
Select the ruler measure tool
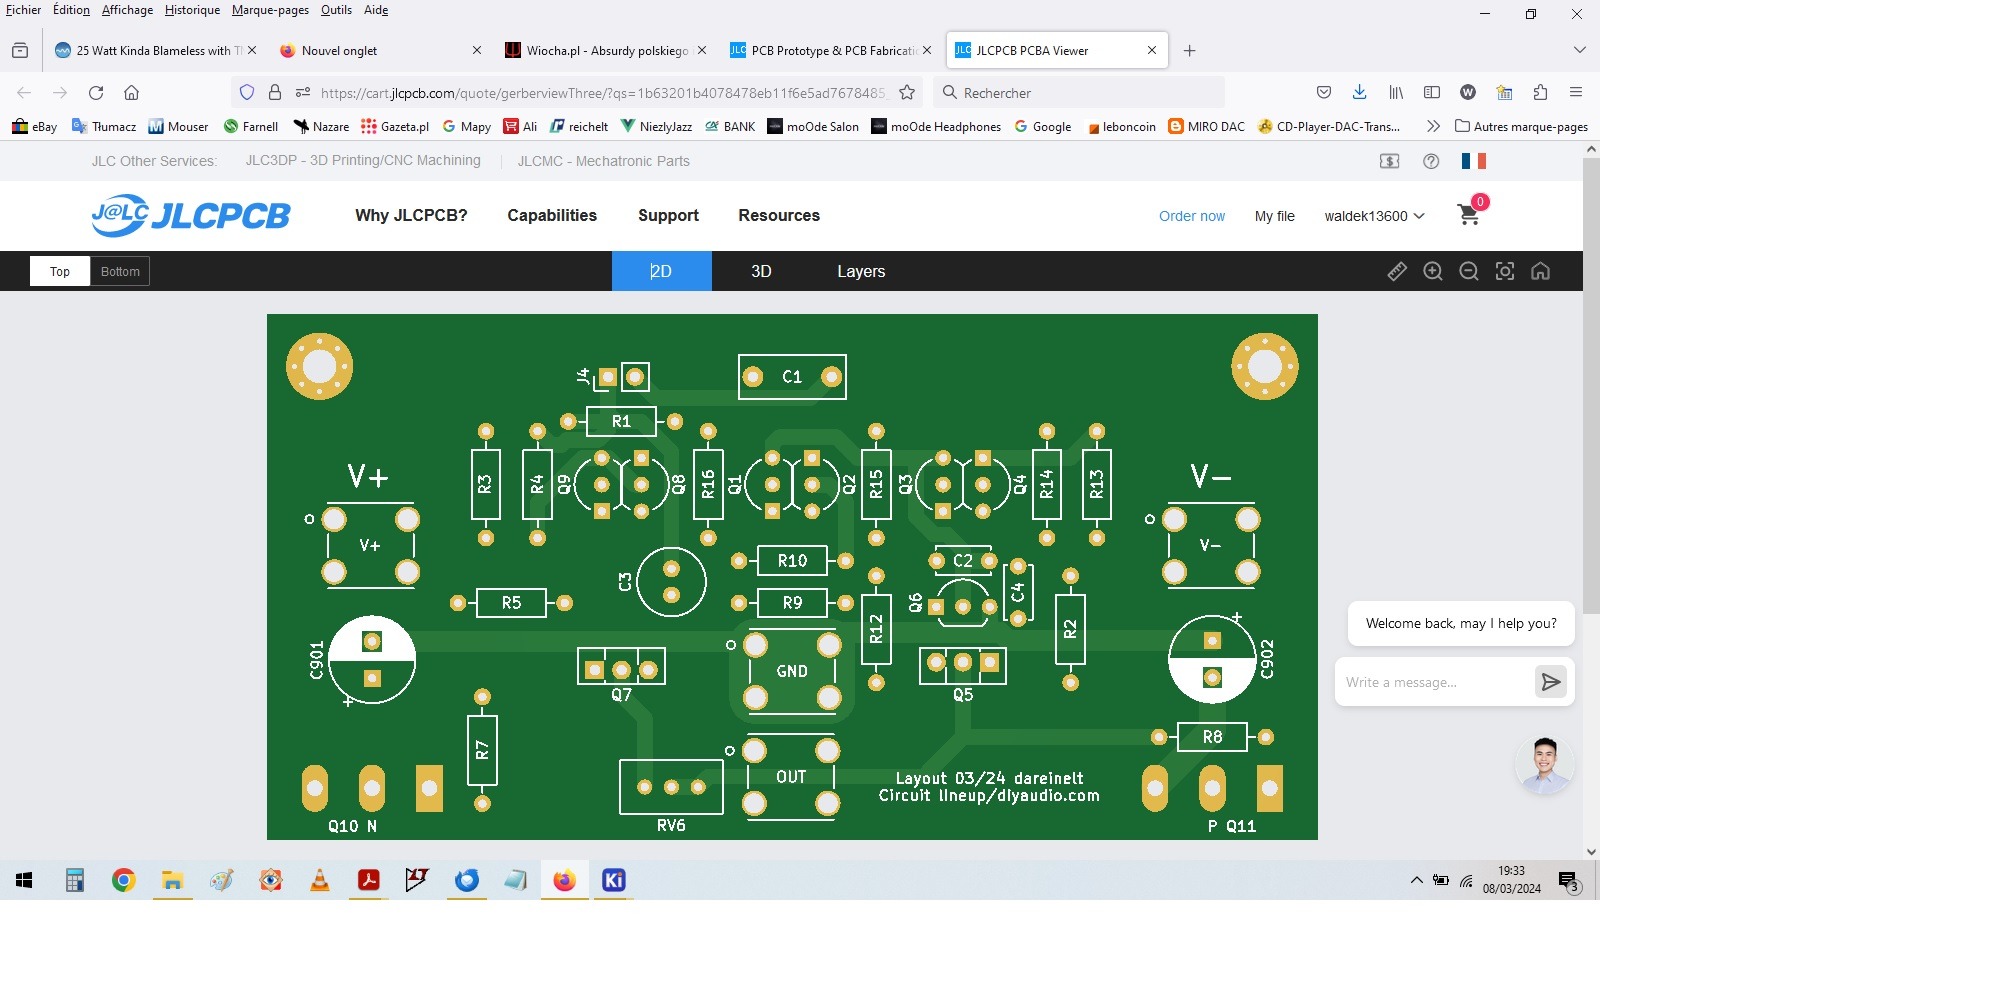point(1397,271)
